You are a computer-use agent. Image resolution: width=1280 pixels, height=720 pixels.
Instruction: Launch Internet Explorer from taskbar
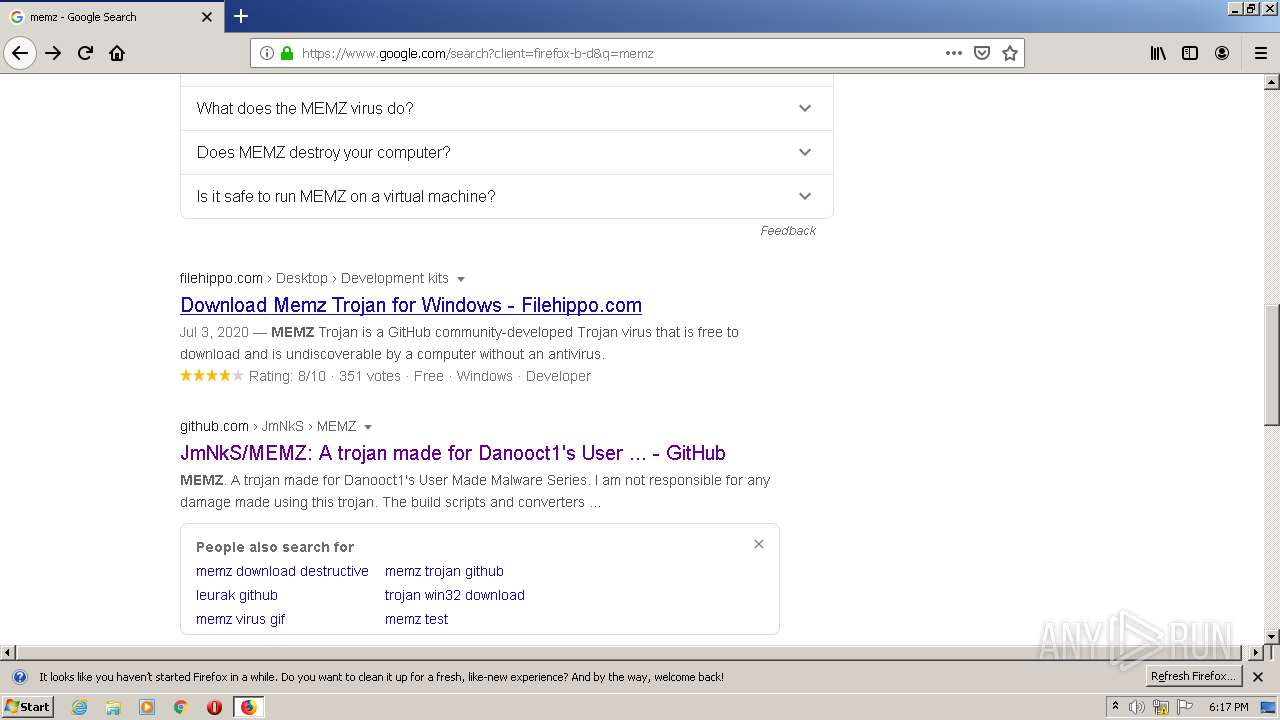tap(80, 707)
